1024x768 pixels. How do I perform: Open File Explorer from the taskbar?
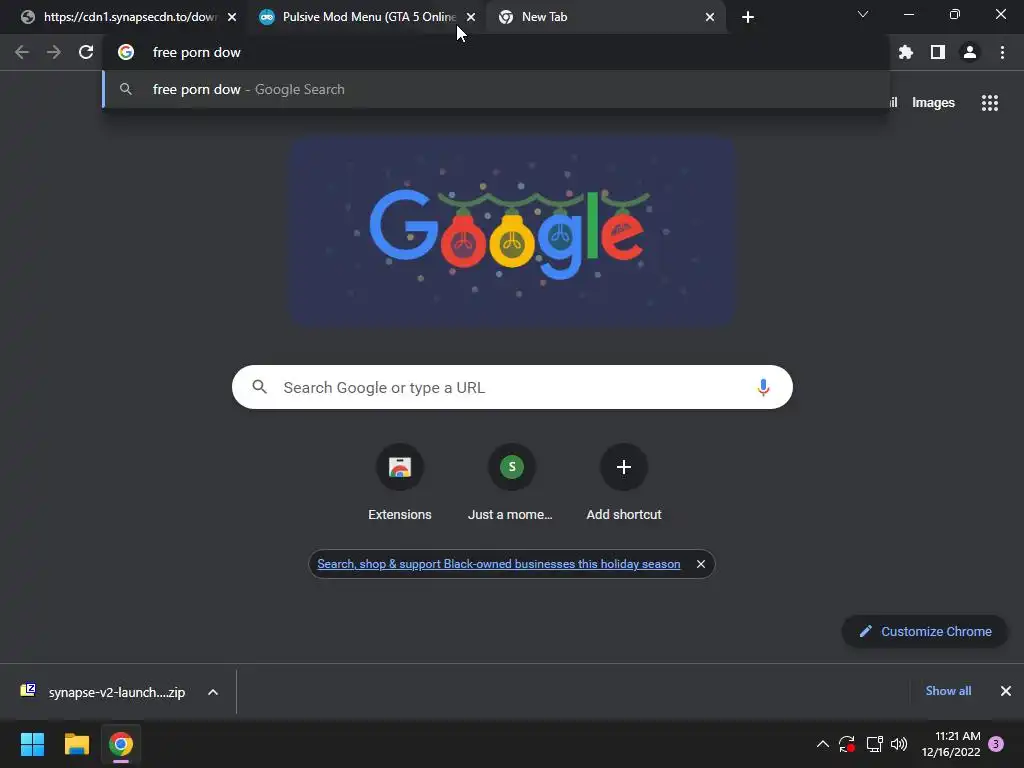[x=76, y=744]
